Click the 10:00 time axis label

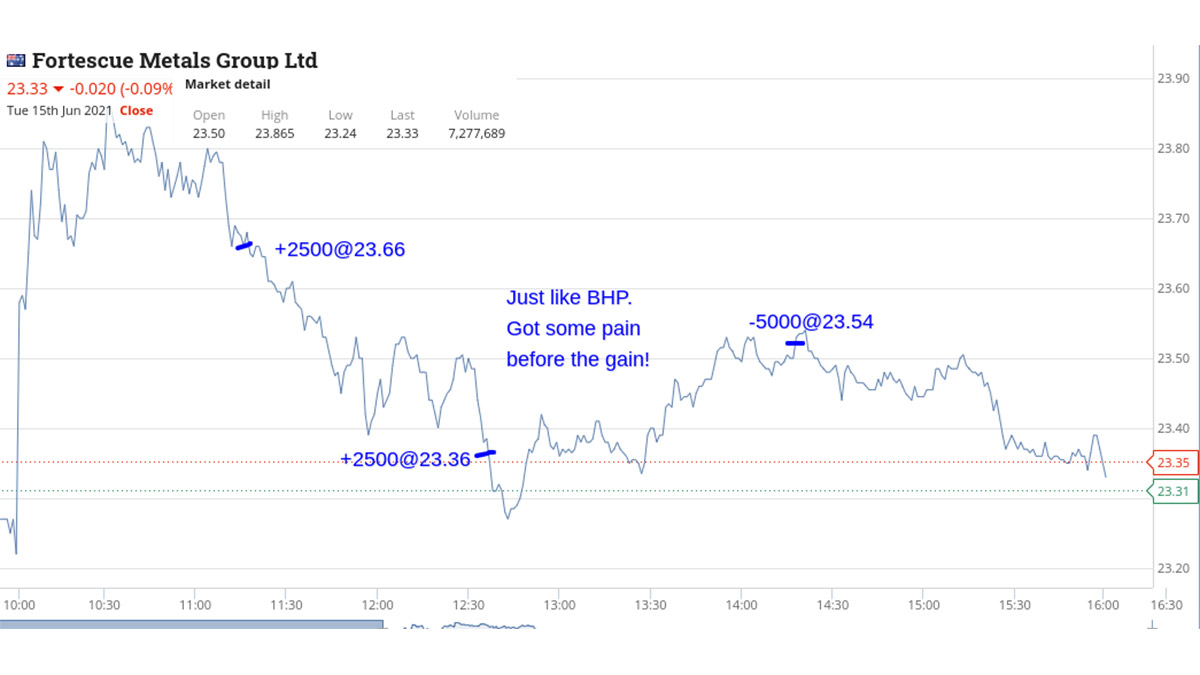[20, 605]
